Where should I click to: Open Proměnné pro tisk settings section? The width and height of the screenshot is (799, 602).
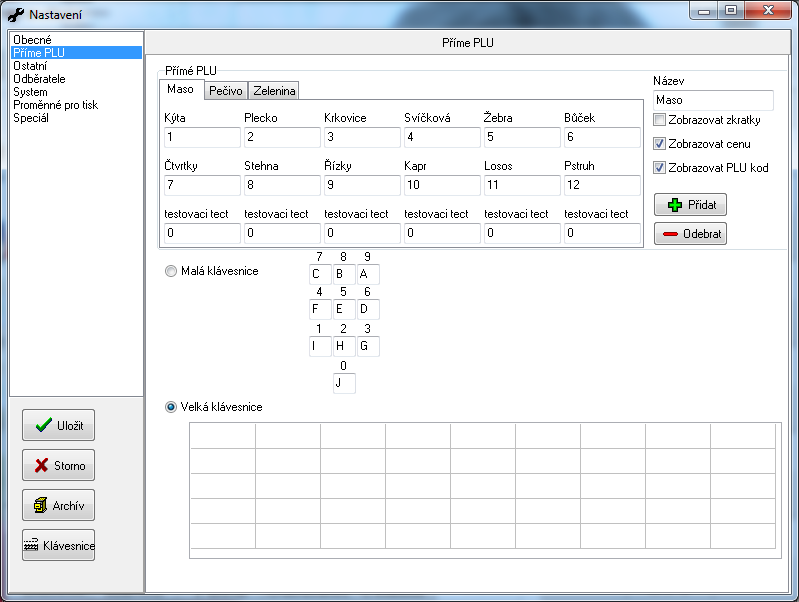click(55, 105)
